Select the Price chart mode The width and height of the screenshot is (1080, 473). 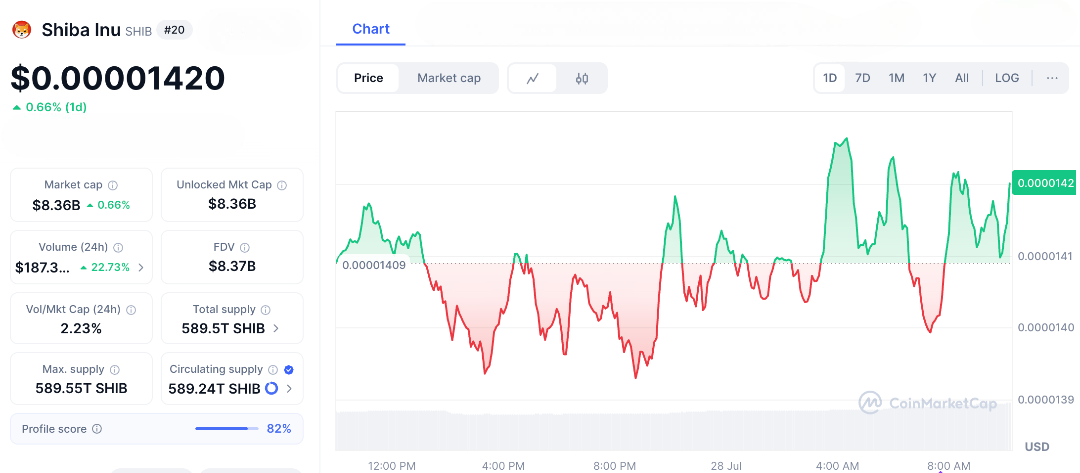pos(368,78)
